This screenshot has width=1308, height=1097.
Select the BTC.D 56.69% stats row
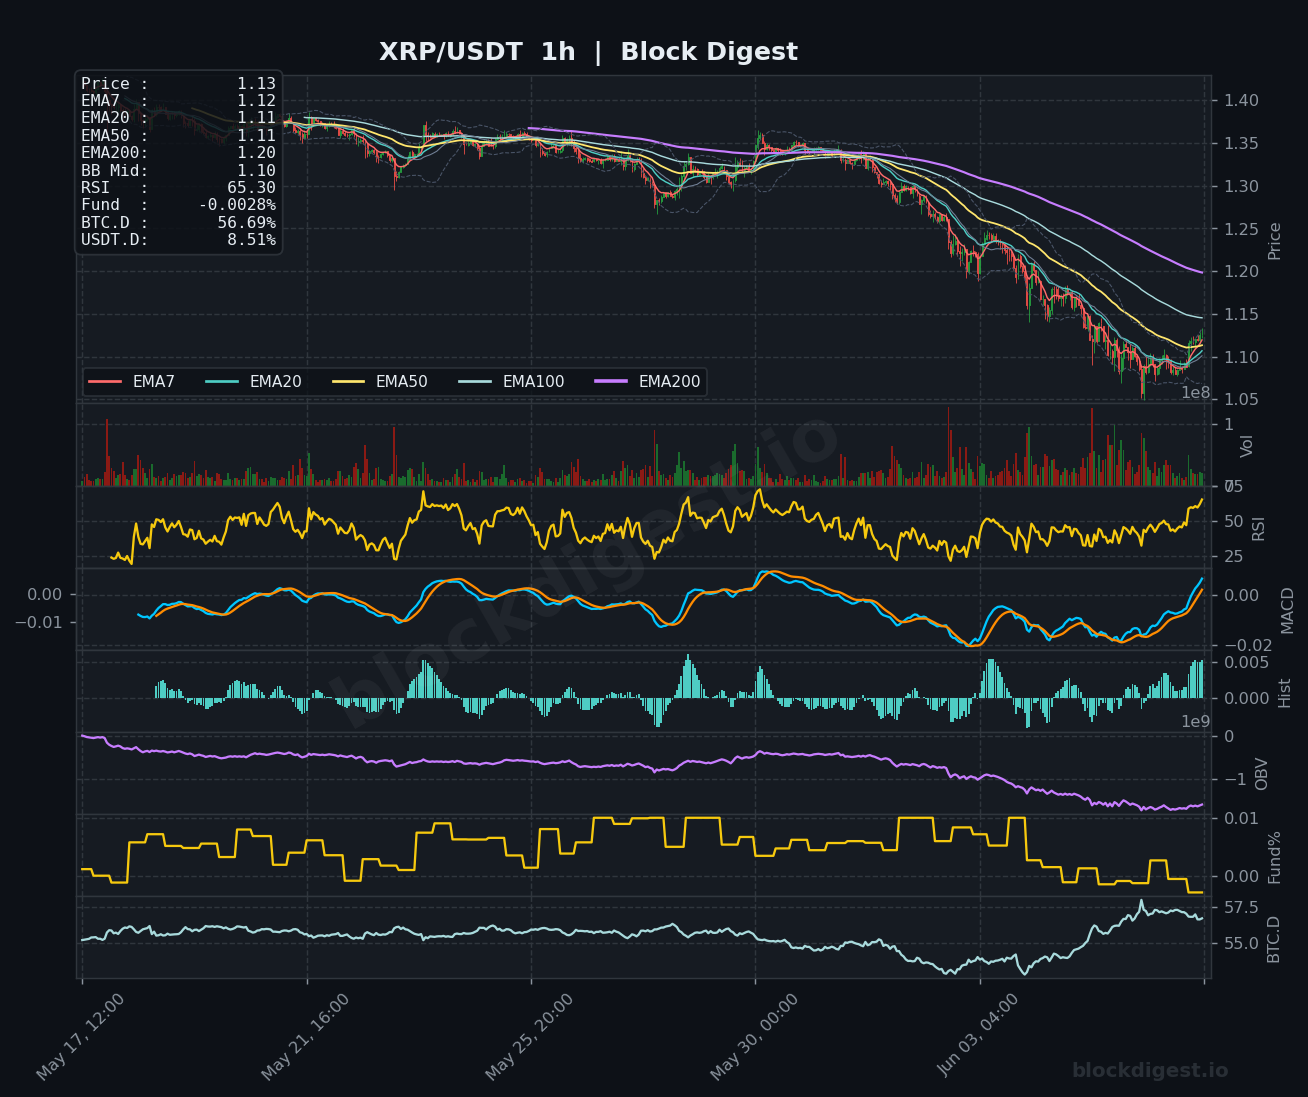(178, 223)
